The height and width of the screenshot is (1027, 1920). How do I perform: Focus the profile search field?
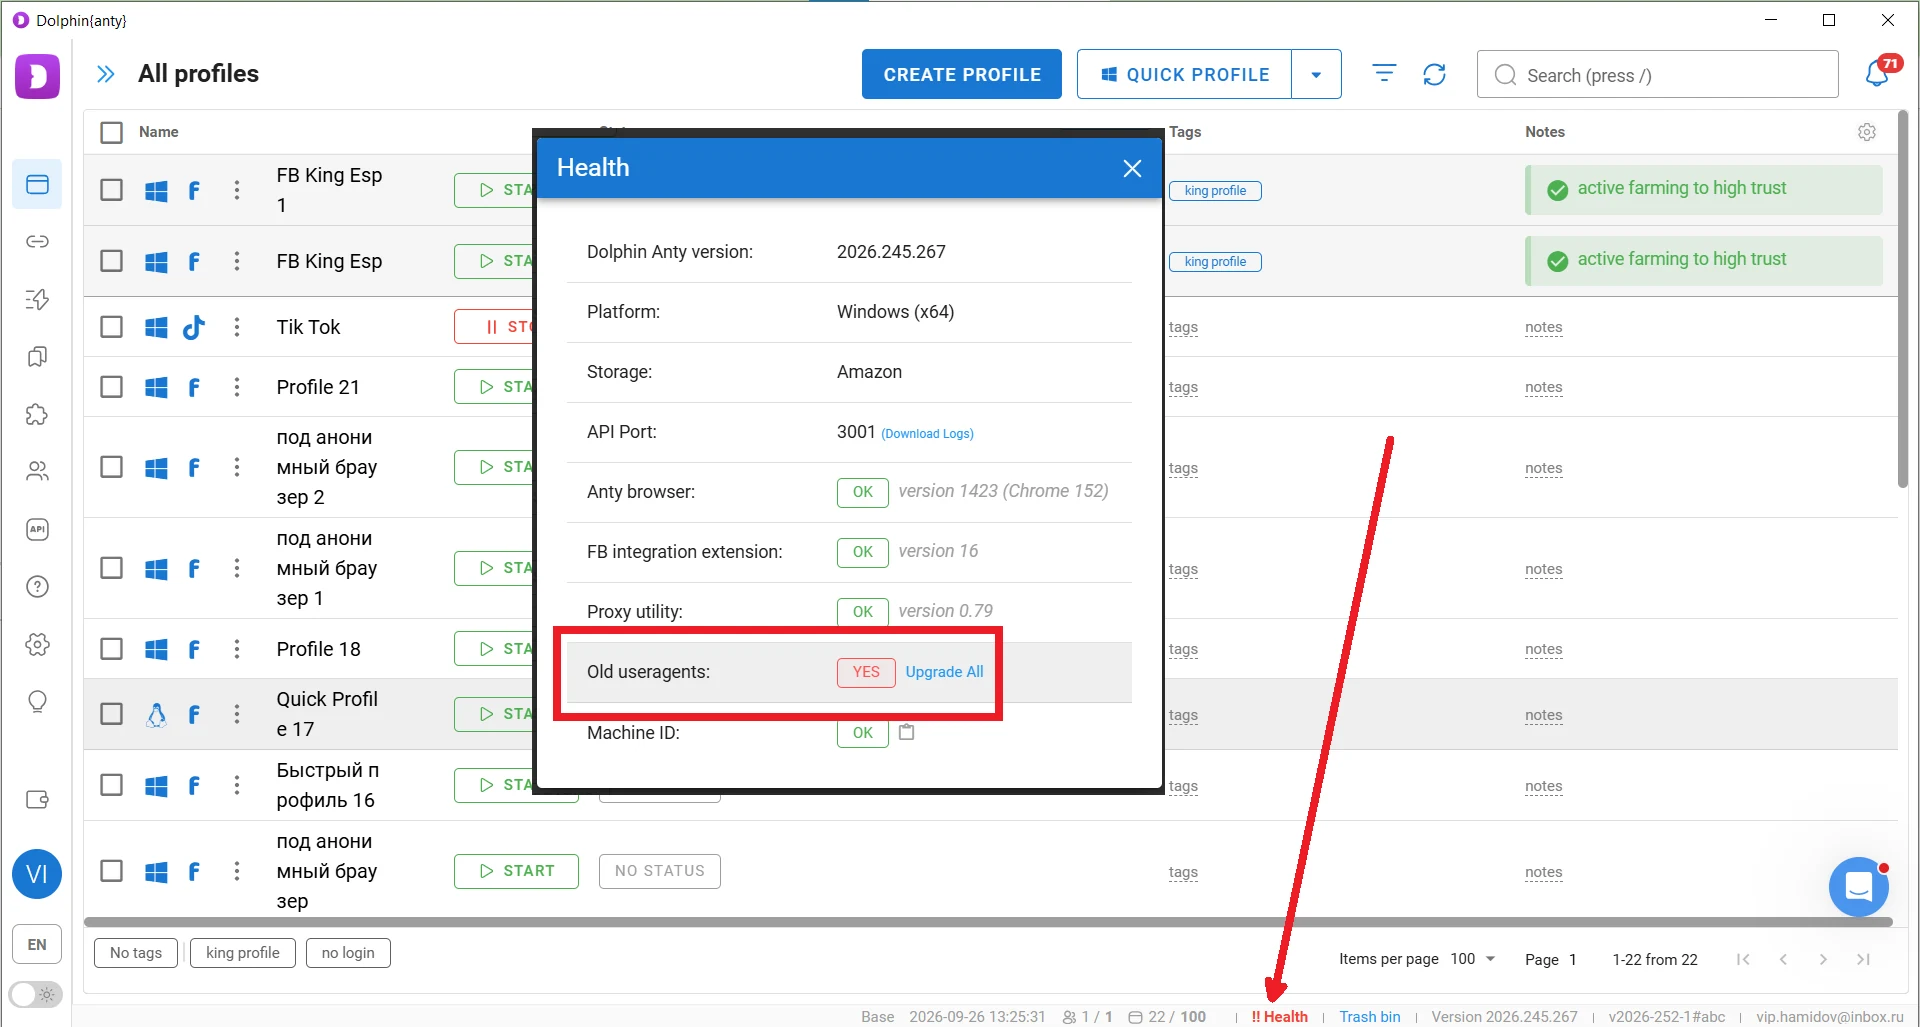click(x=1657, y=75)
